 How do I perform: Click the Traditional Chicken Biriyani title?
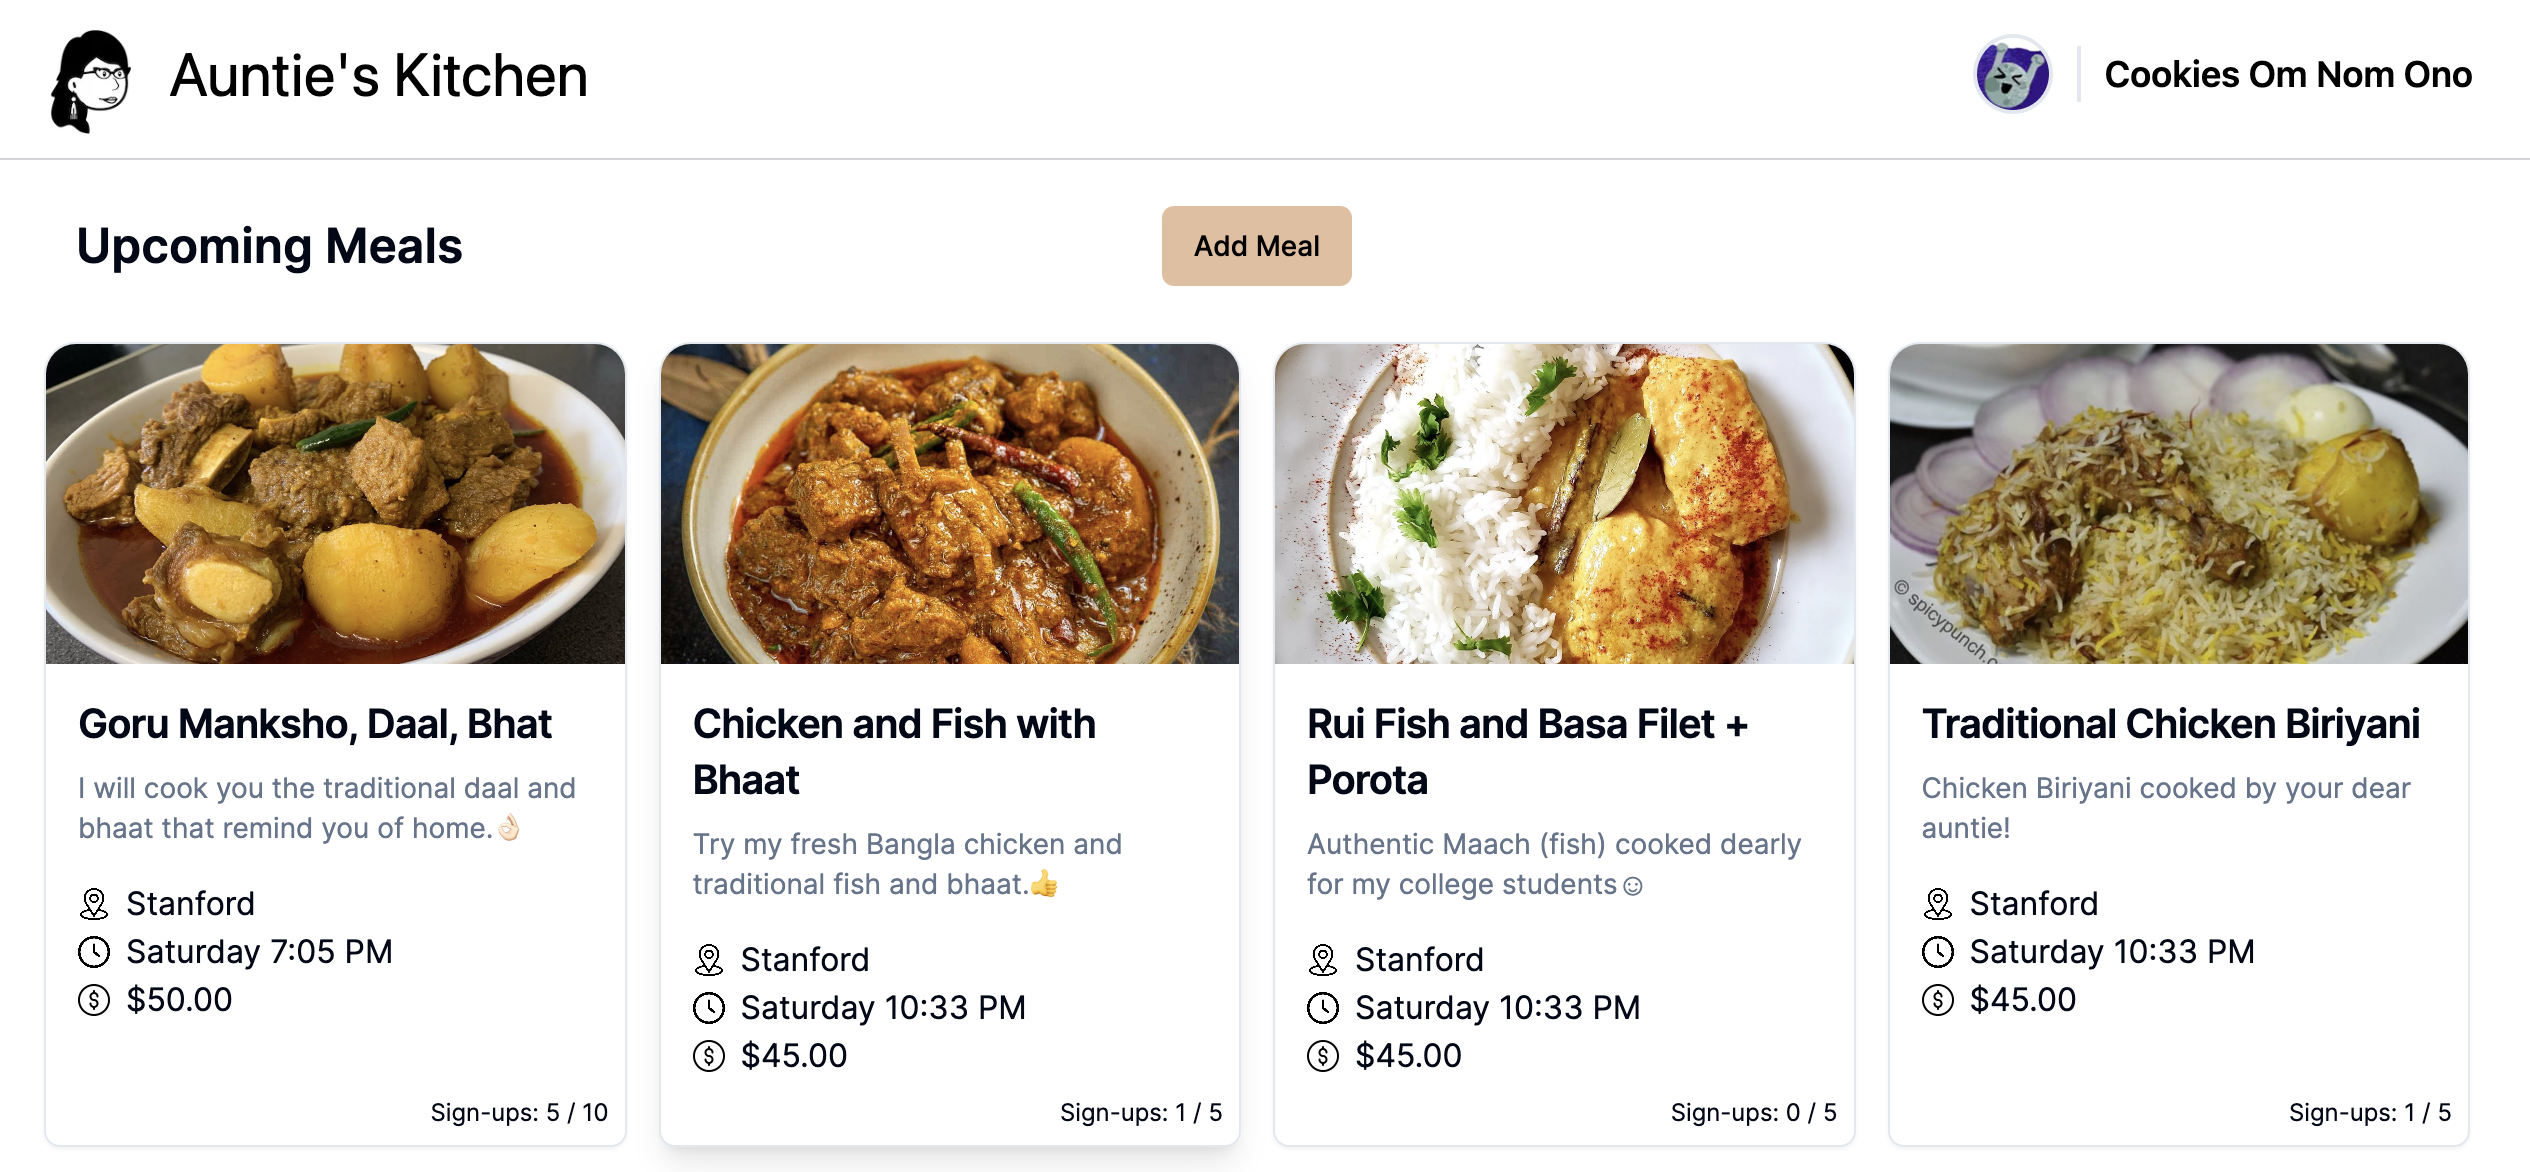pyautogui.click(x=2170, y=724)
